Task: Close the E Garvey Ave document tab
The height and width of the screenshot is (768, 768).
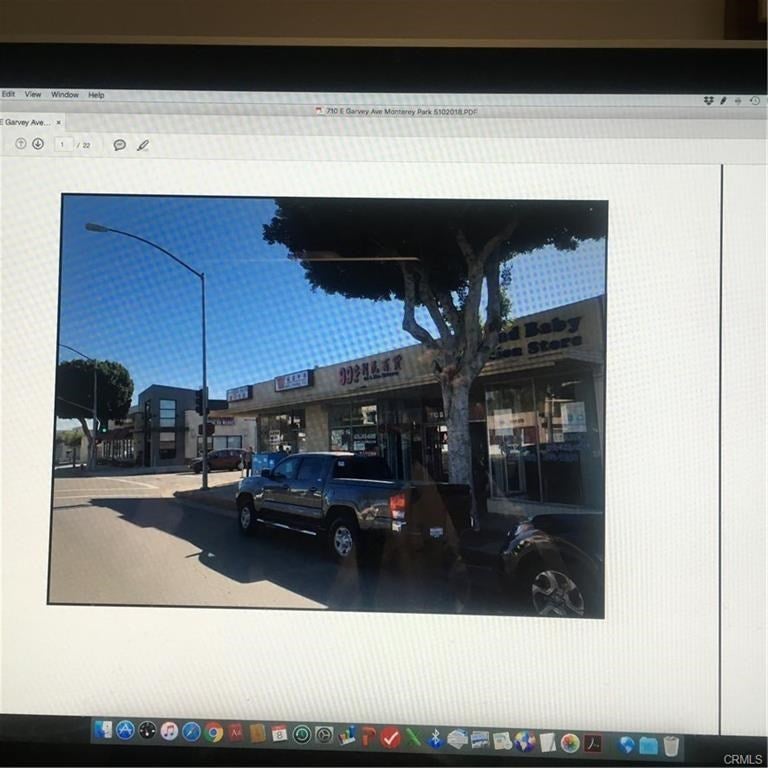Action: pyautogui.click(x=58, y=122)
